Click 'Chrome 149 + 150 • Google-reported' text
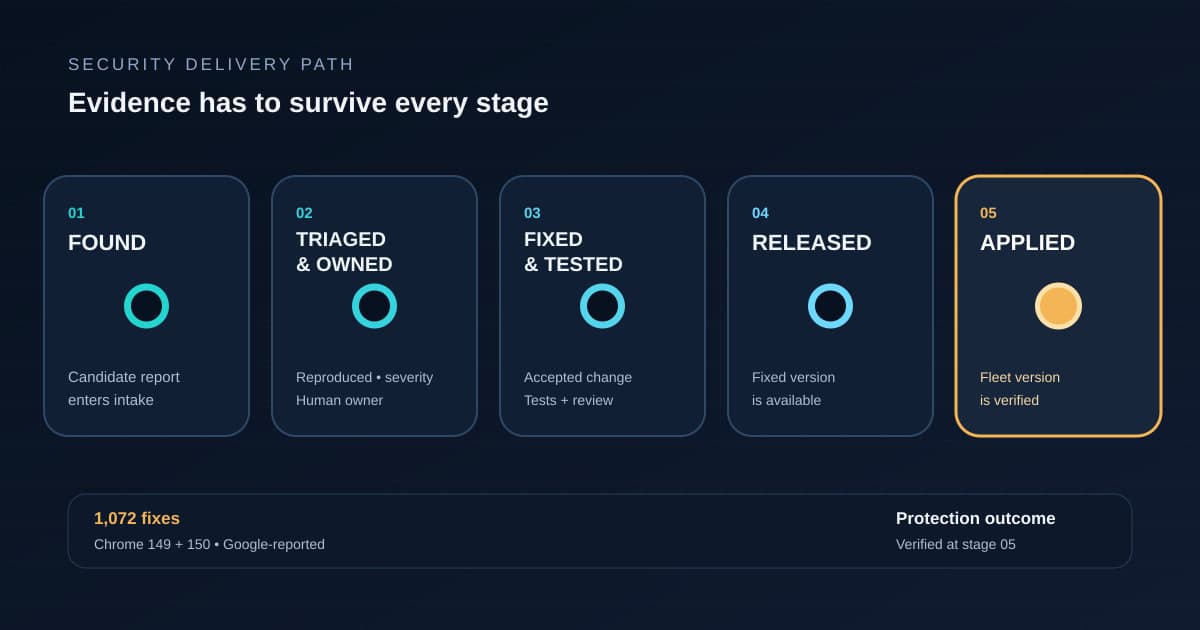The width and height of the screenshot is (1200, 630). pos(209,544)
